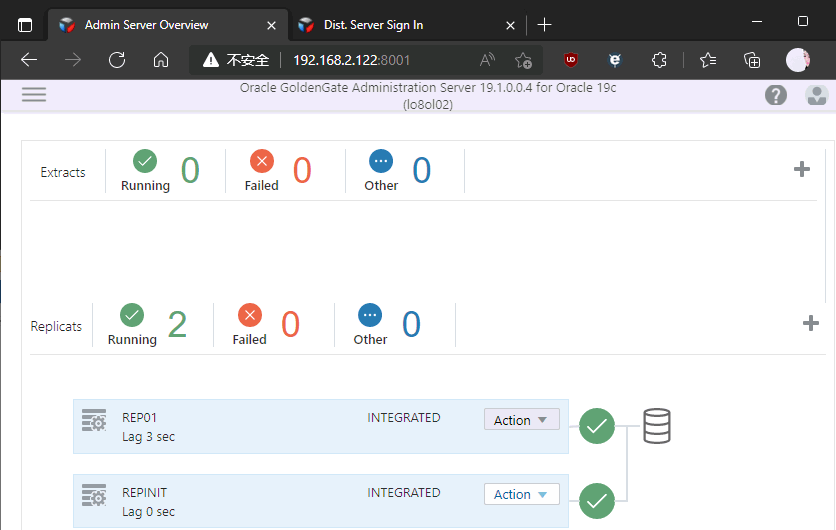Expand the REP01 Action dropdown
Image resolution: width=836 pixels, height=530 pixels.
click(521, 420)
